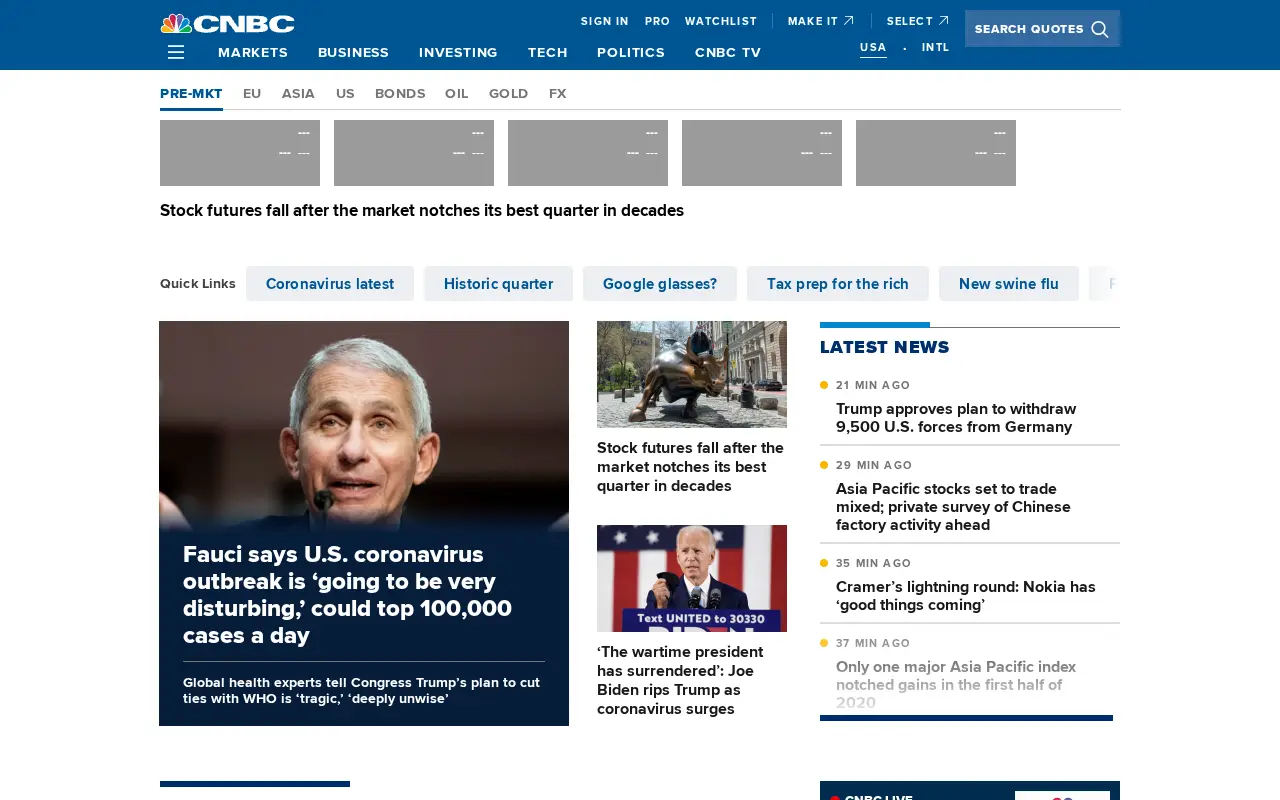Open the Watchlist link
Screen dimensions: 1280x800
[721, 21]
